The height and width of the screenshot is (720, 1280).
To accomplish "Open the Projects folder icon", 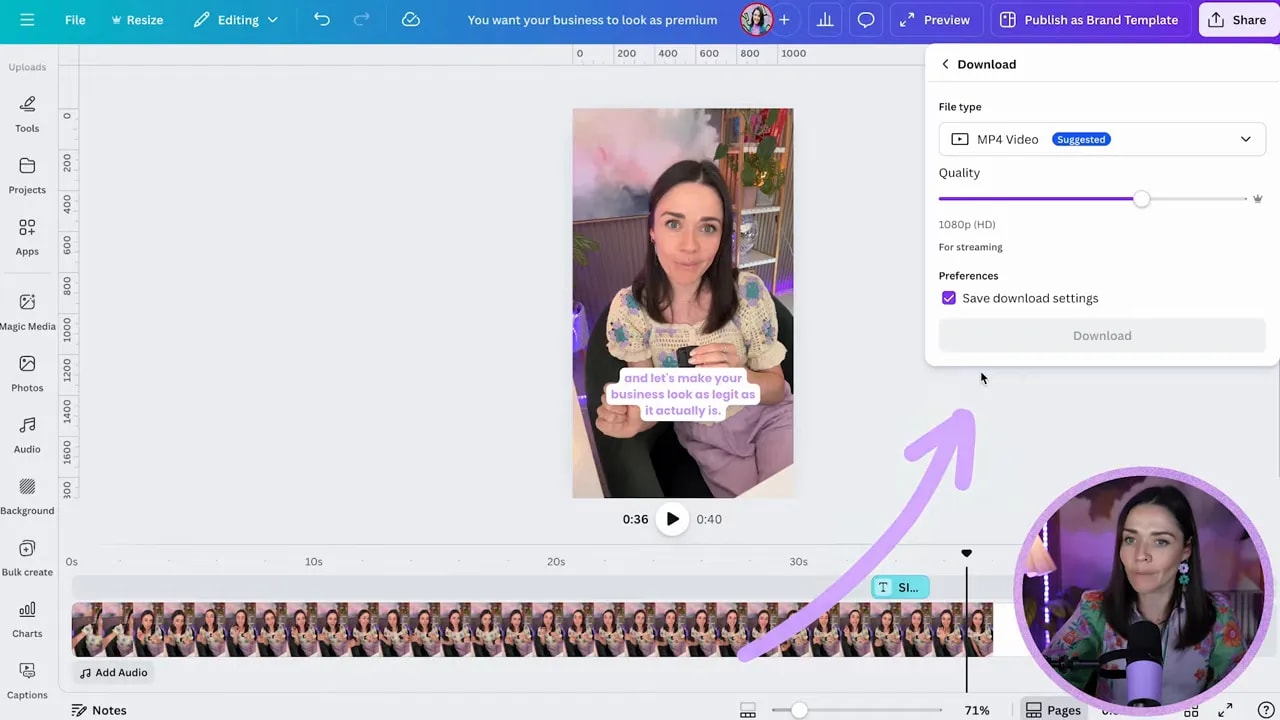I will 27,175.
